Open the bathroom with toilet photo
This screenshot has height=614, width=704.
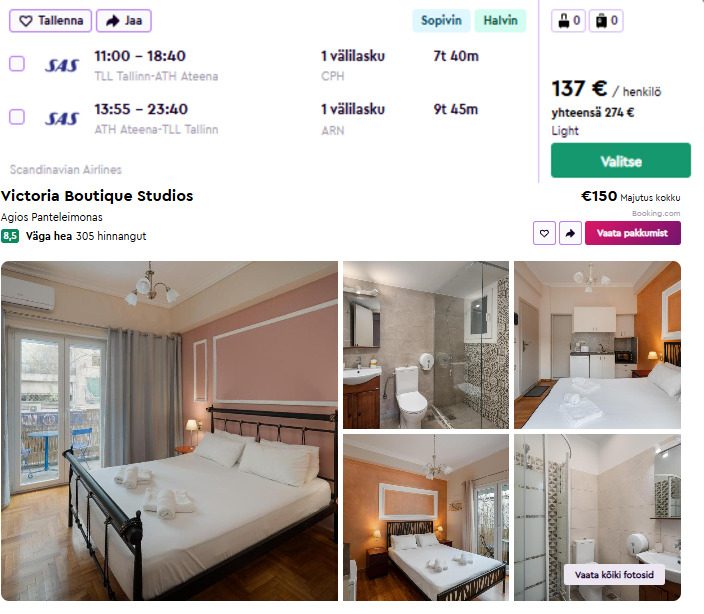click(426, 345)
